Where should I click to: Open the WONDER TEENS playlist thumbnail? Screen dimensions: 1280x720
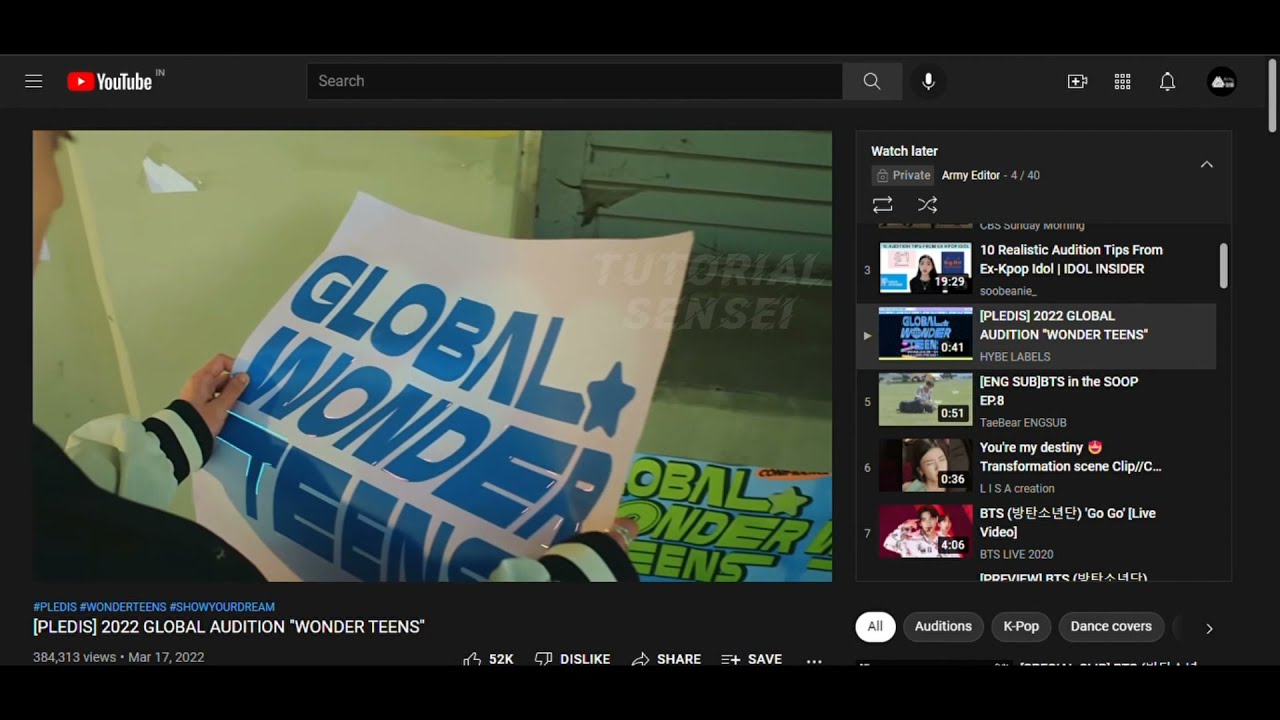click(x=926, y=333)
